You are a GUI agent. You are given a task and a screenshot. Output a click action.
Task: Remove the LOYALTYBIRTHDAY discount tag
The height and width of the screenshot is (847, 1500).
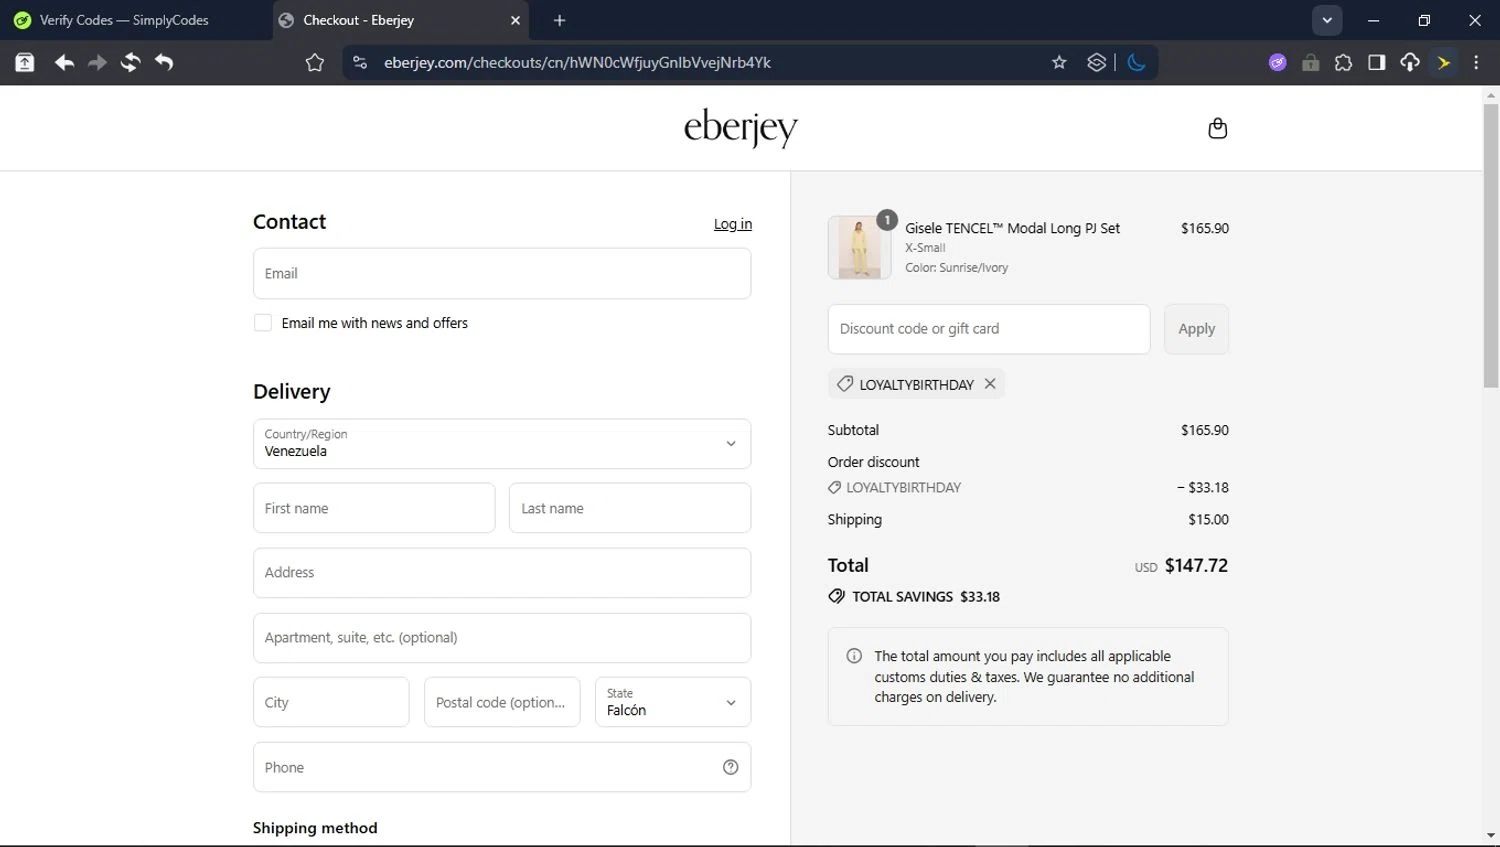coord(990,383)
